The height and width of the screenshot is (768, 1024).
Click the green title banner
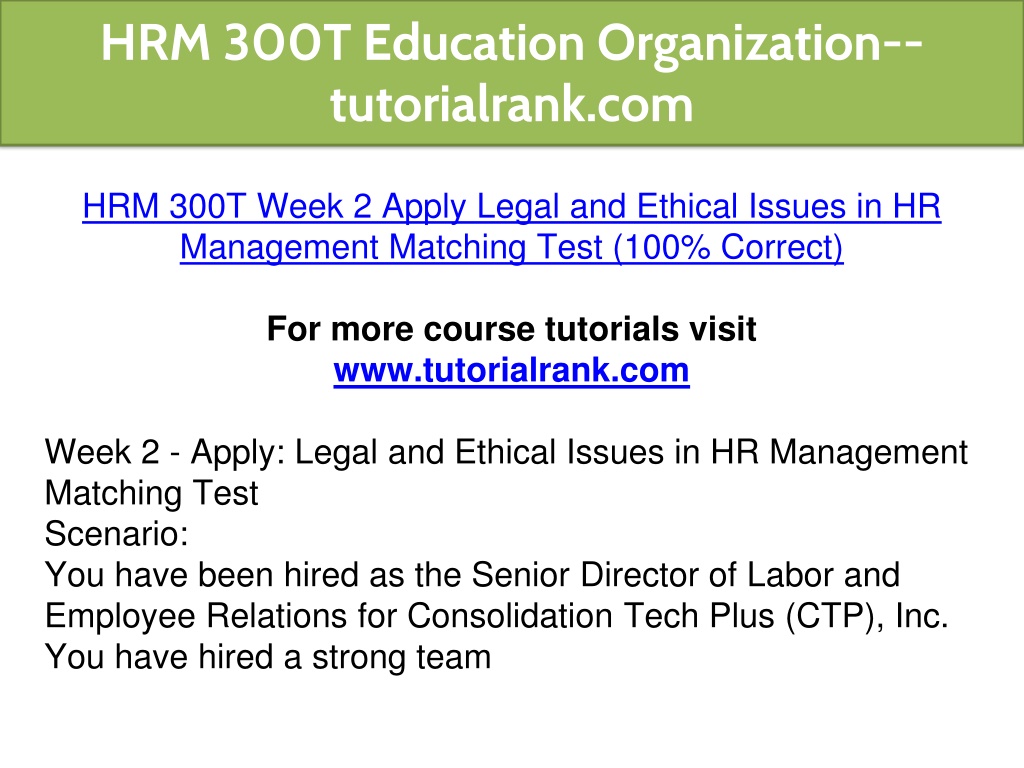coord(512,72)
